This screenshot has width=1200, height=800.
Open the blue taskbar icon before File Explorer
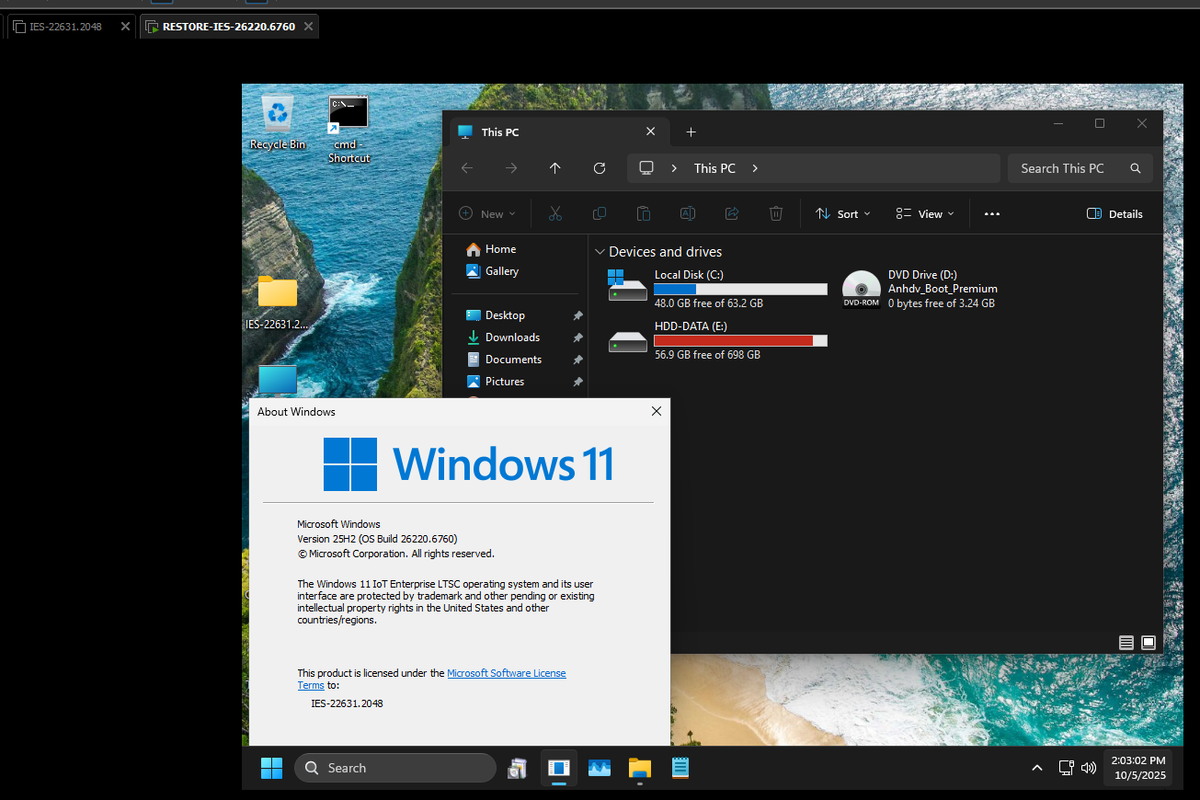[x=599, y=768]
